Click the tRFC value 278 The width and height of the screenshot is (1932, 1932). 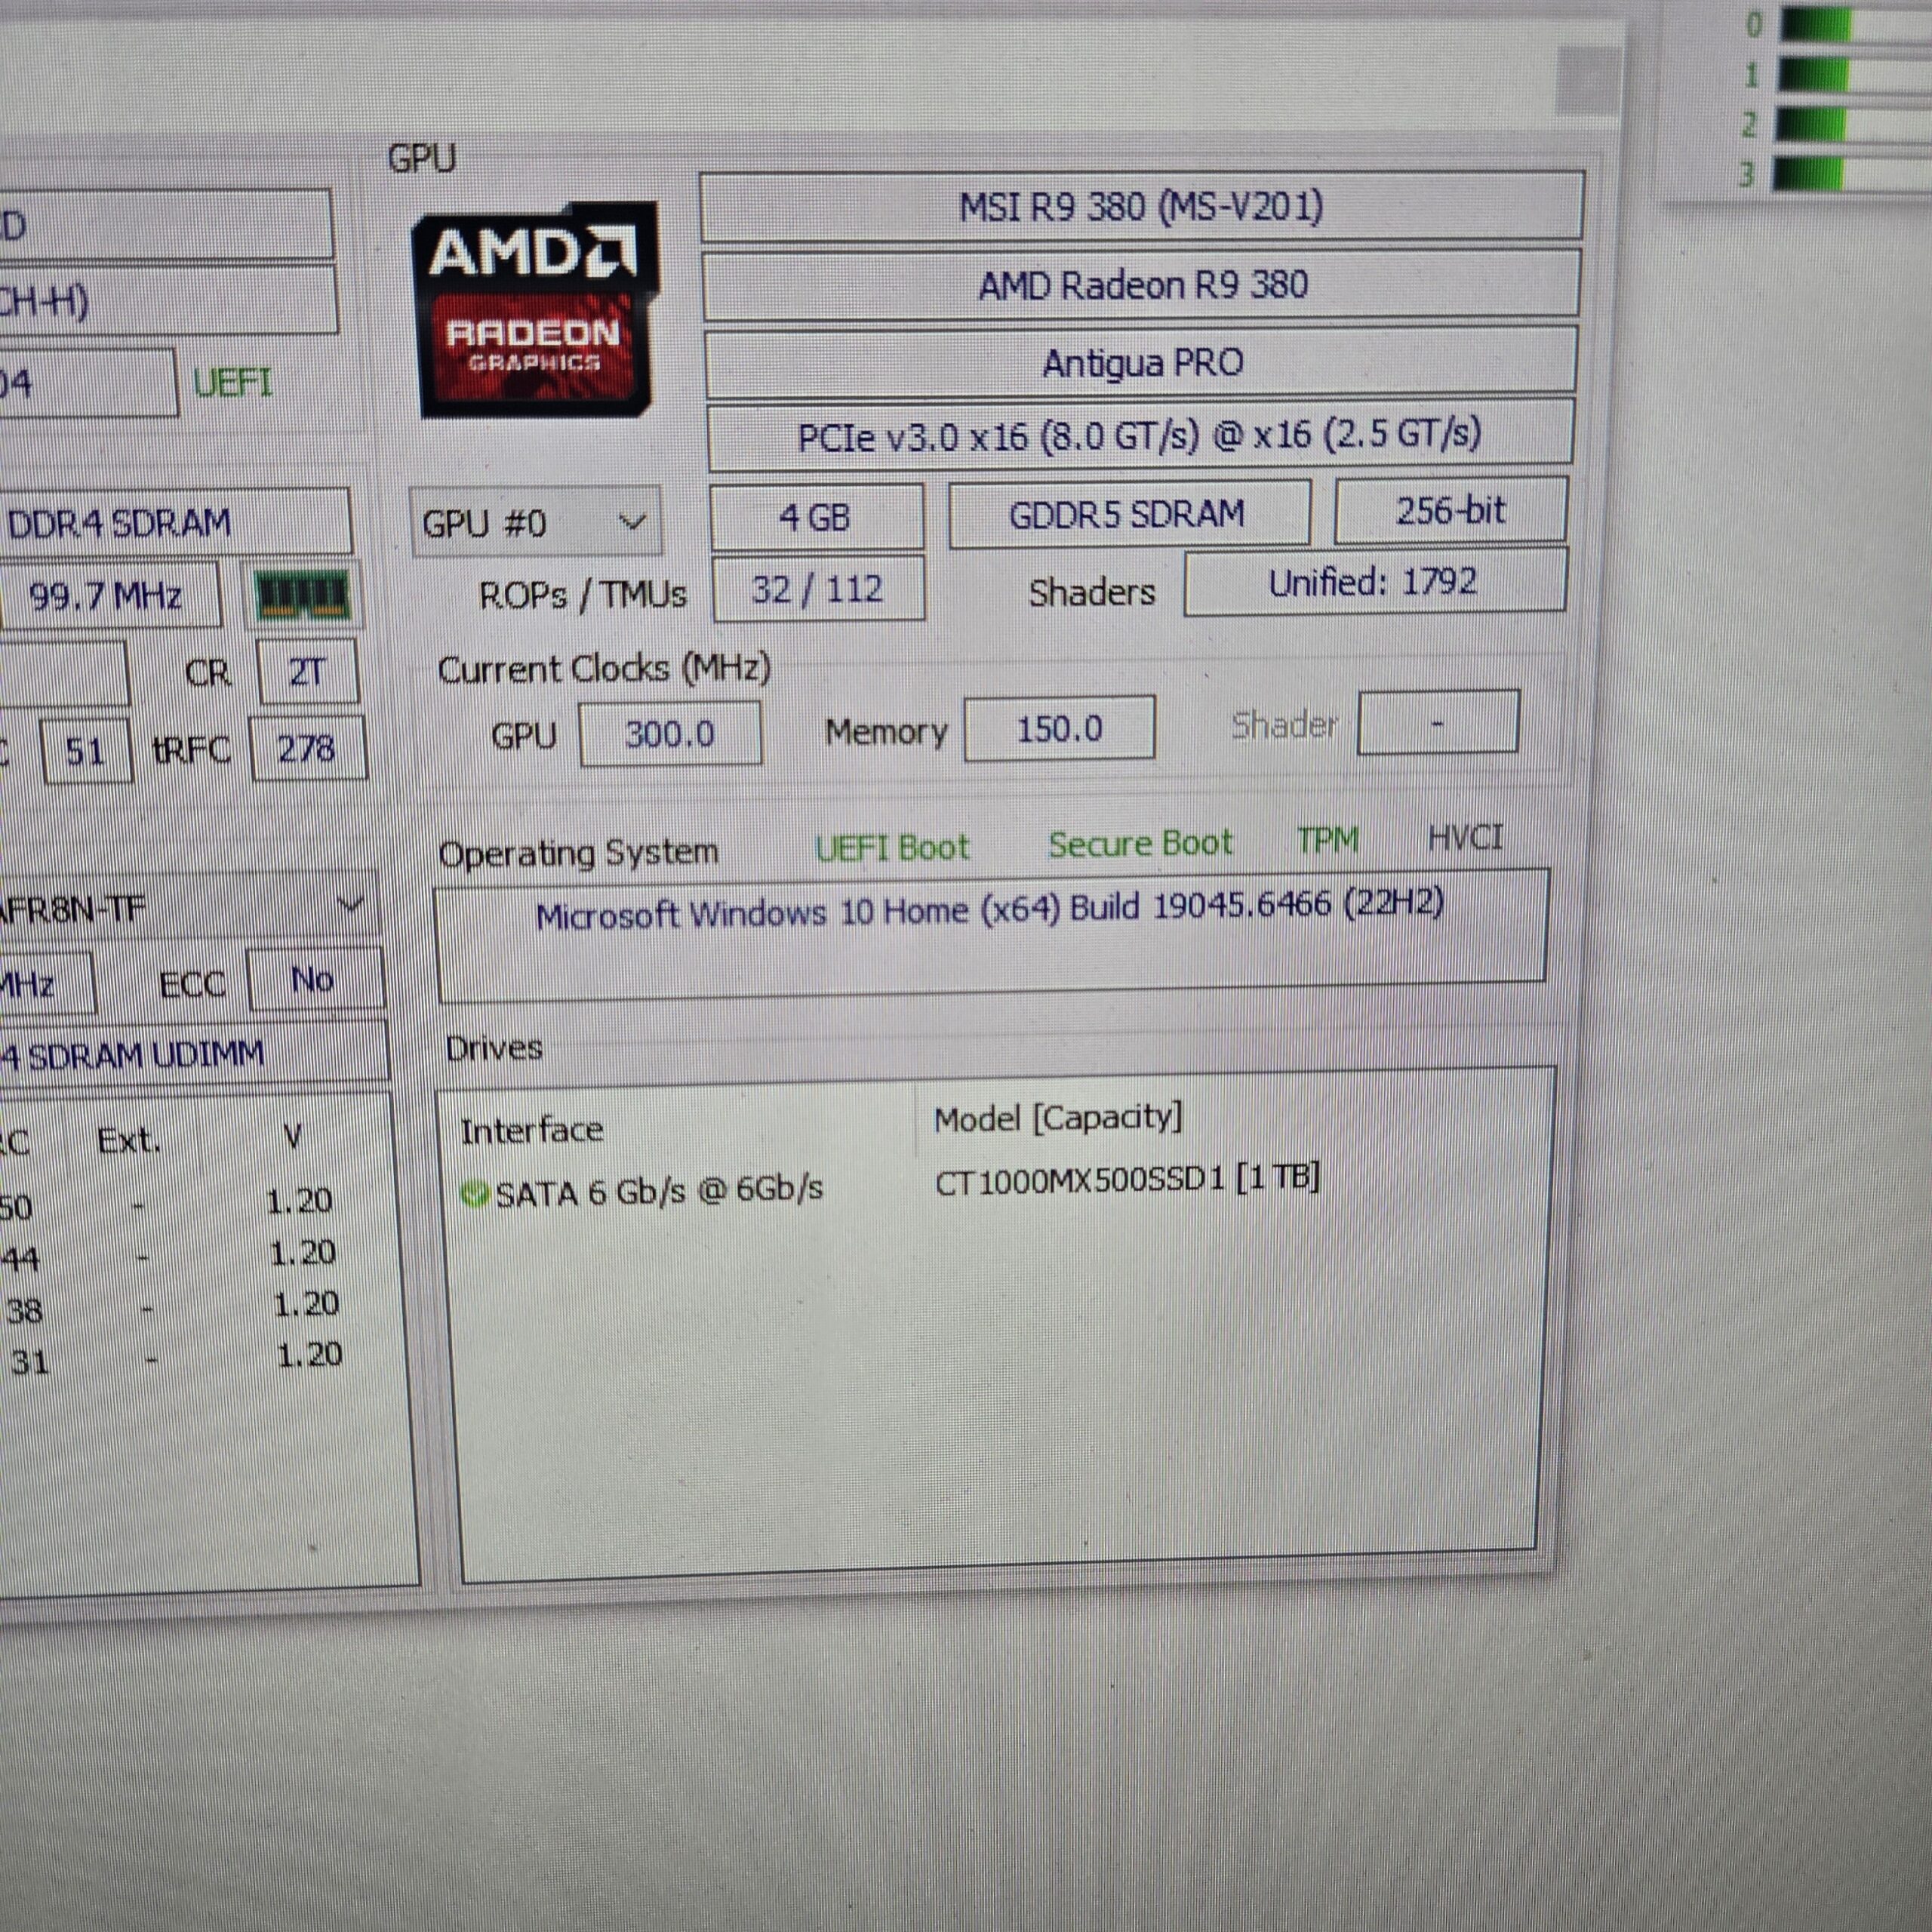tap(307, 749)
